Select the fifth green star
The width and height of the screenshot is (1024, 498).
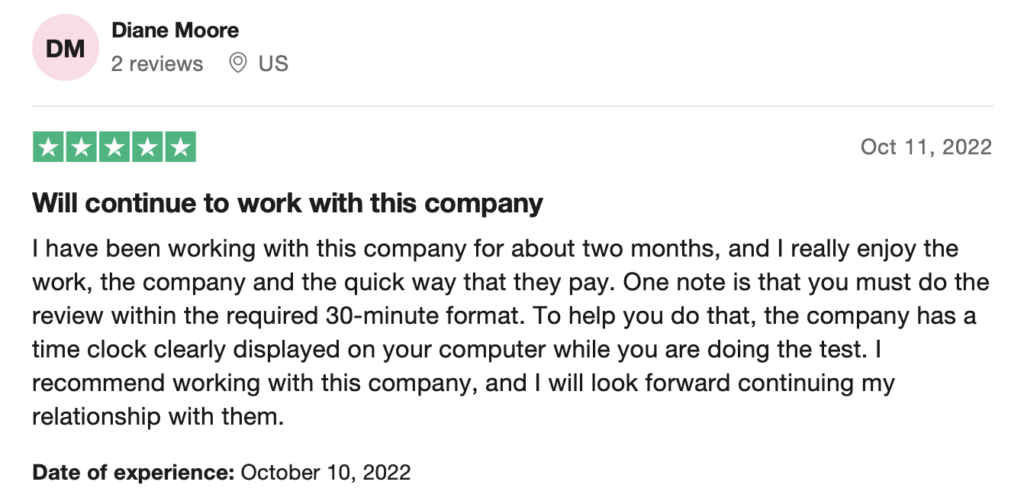[180, 147]
